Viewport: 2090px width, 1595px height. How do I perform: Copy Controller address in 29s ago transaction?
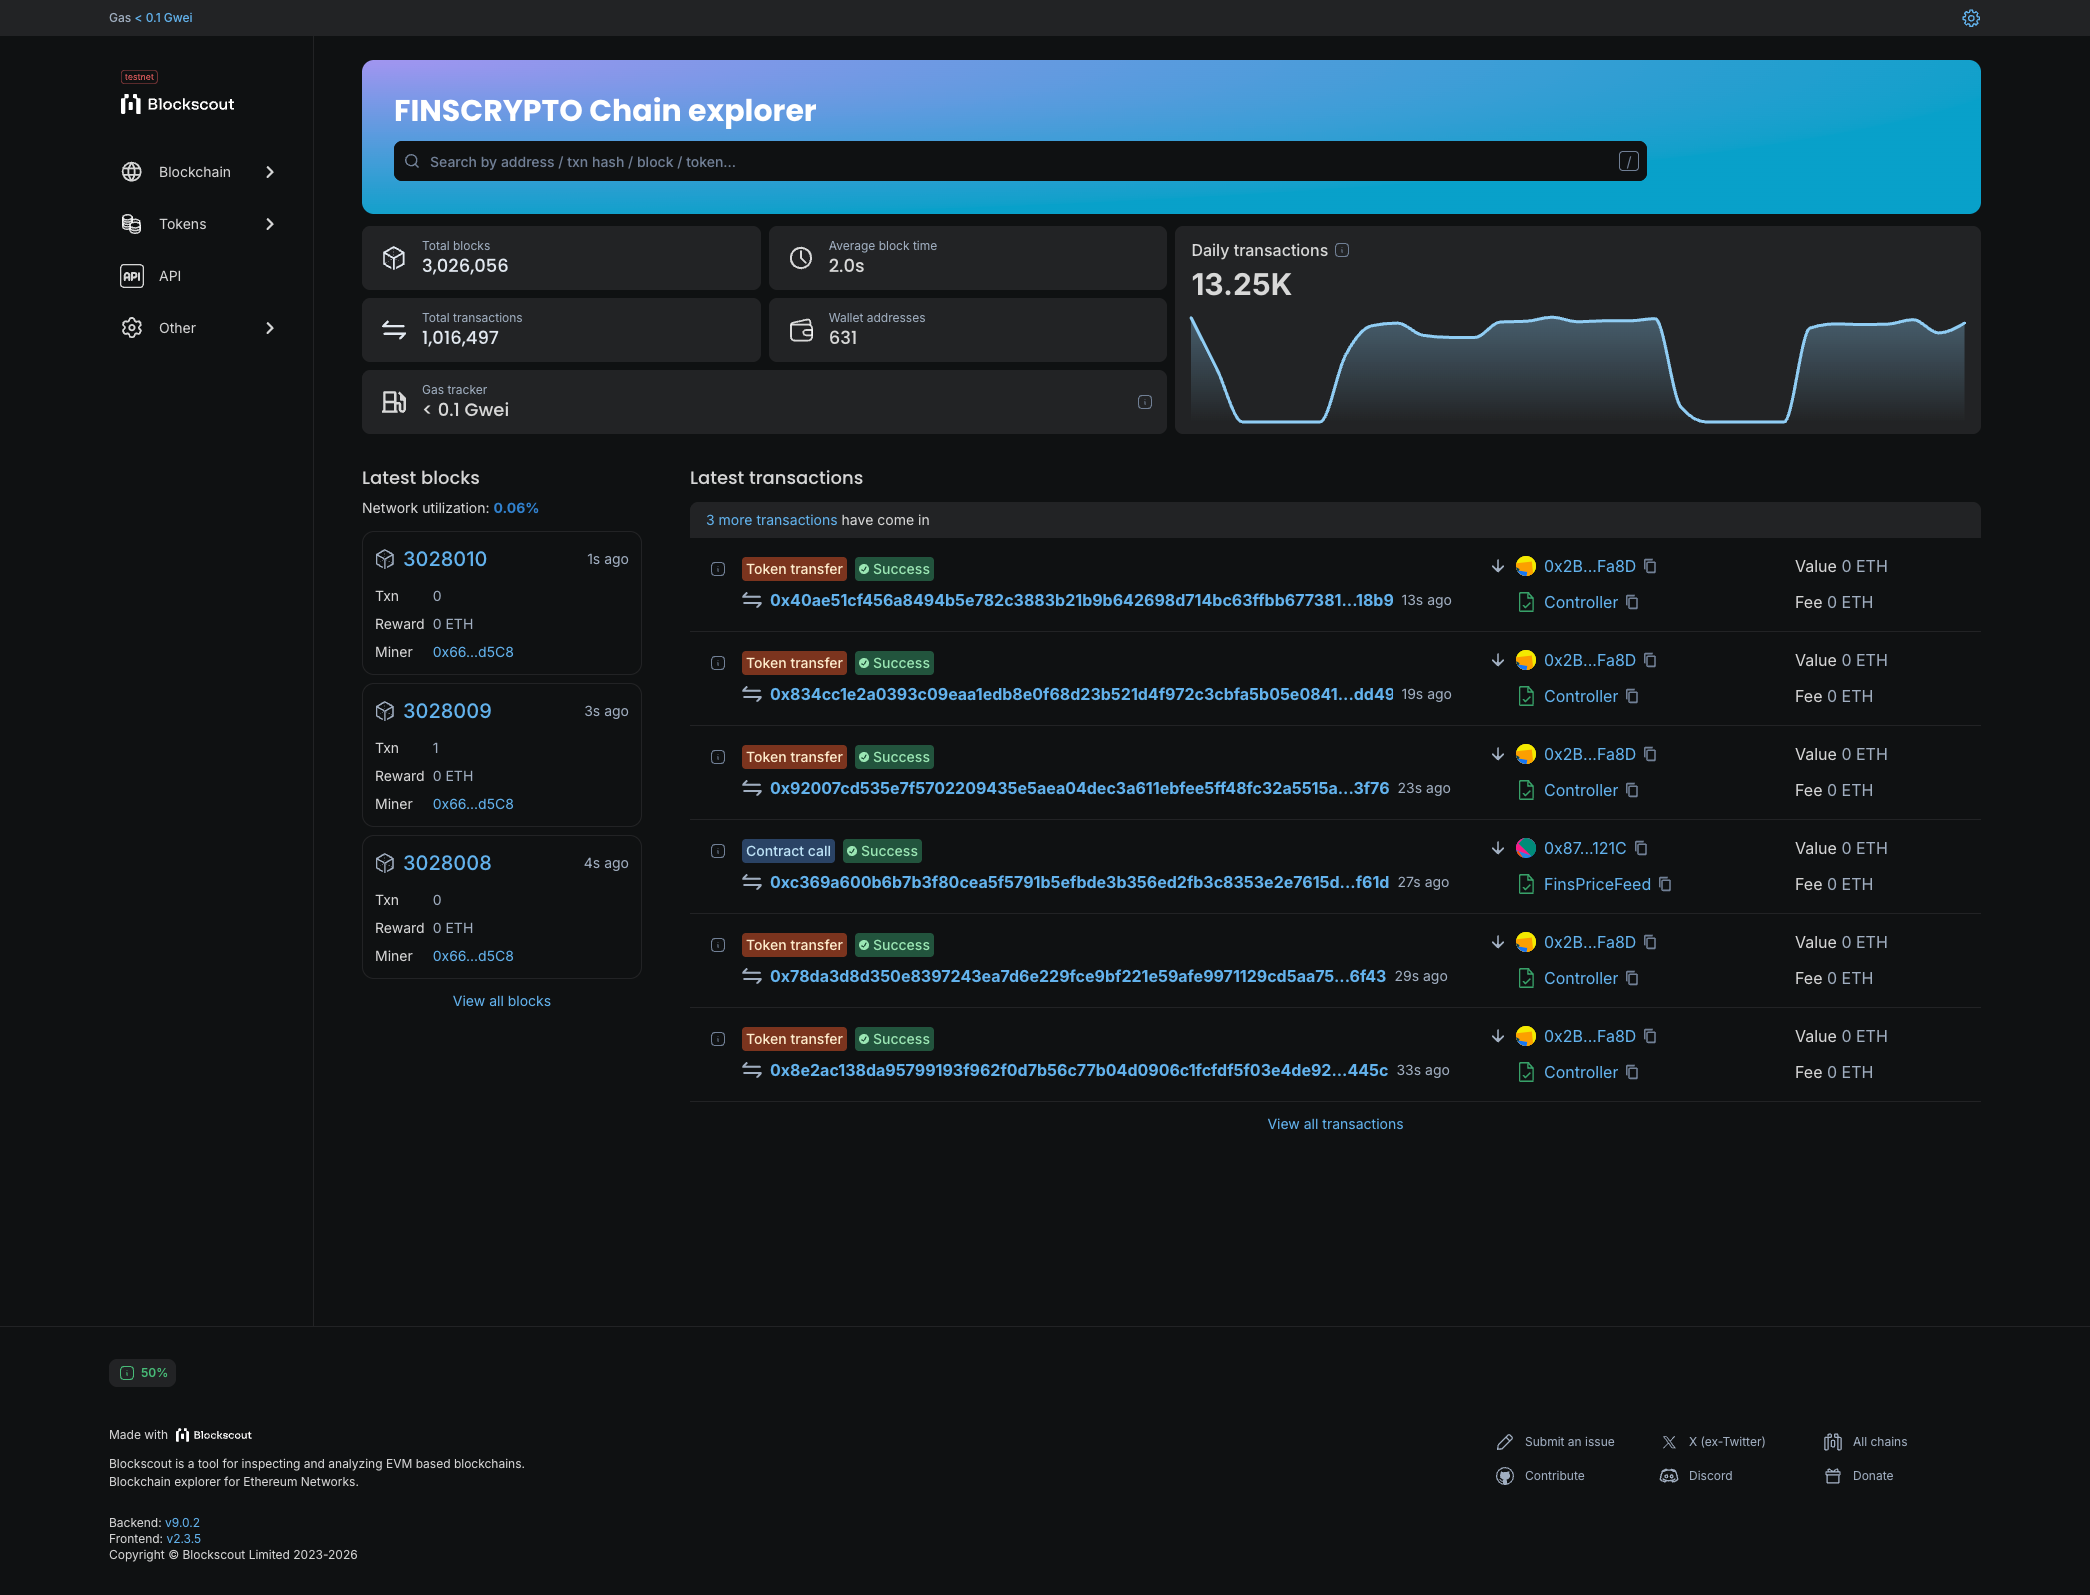(x=1632, y=978)
